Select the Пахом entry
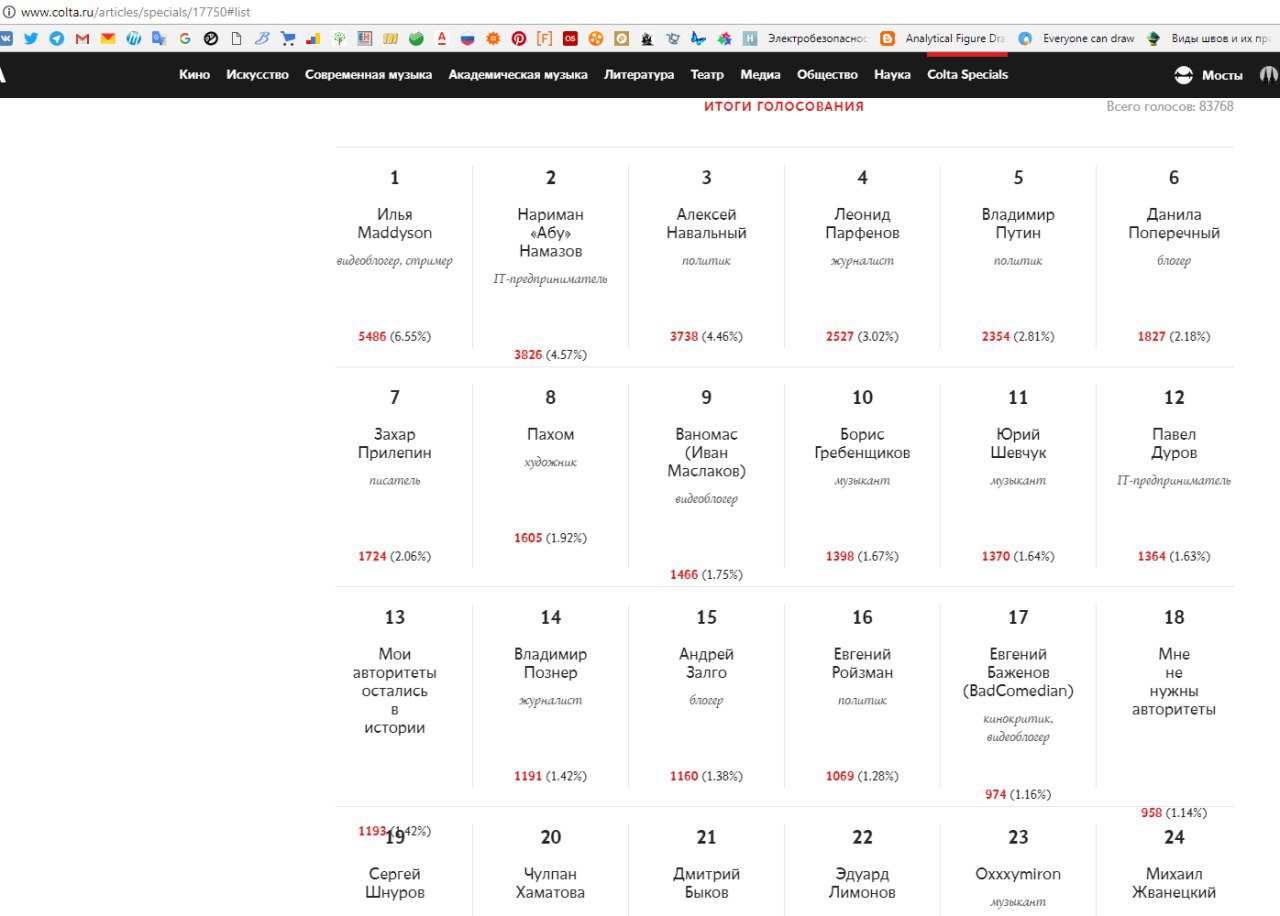1280x916 pixels. click(x=550, y=435)
